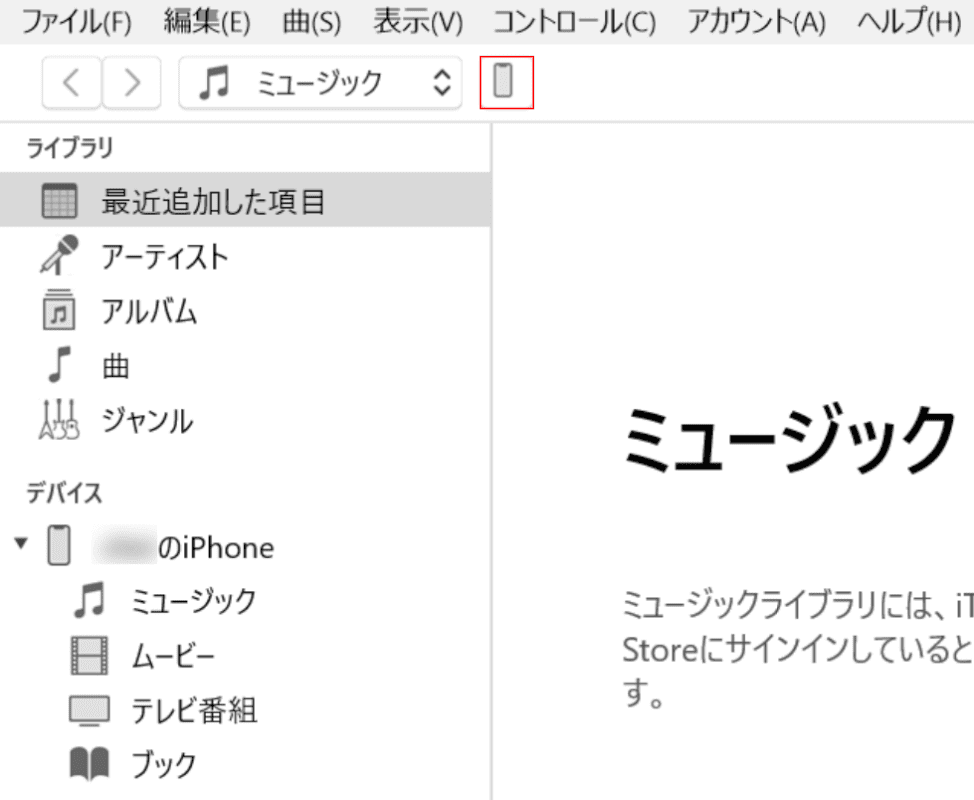974x800 pixels.
Task: Open the 編集(E) menu
Action: tap(207, 22)
